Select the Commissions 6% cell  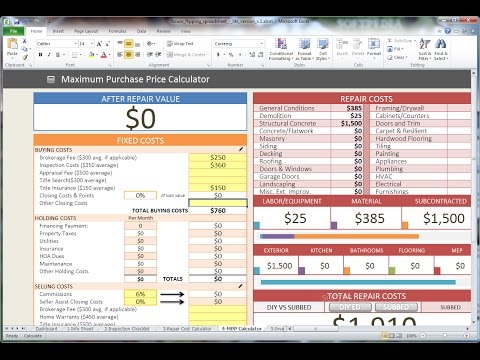pos(140,294)
